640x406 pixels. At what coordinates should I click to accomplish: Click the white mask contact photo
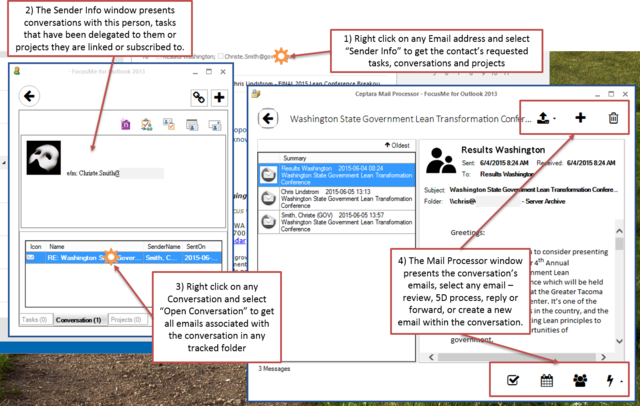tap(44, 158)
